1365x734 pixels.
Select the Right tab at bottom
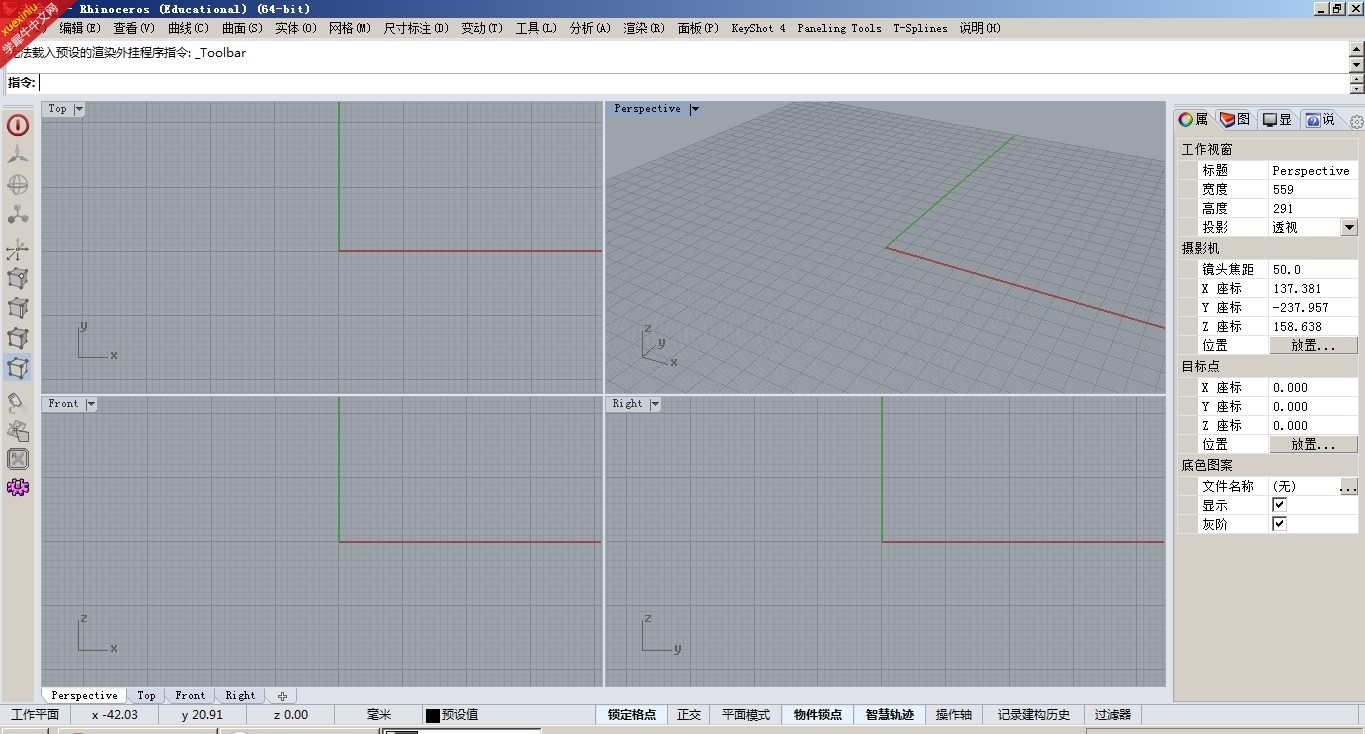tap(240, 696)
